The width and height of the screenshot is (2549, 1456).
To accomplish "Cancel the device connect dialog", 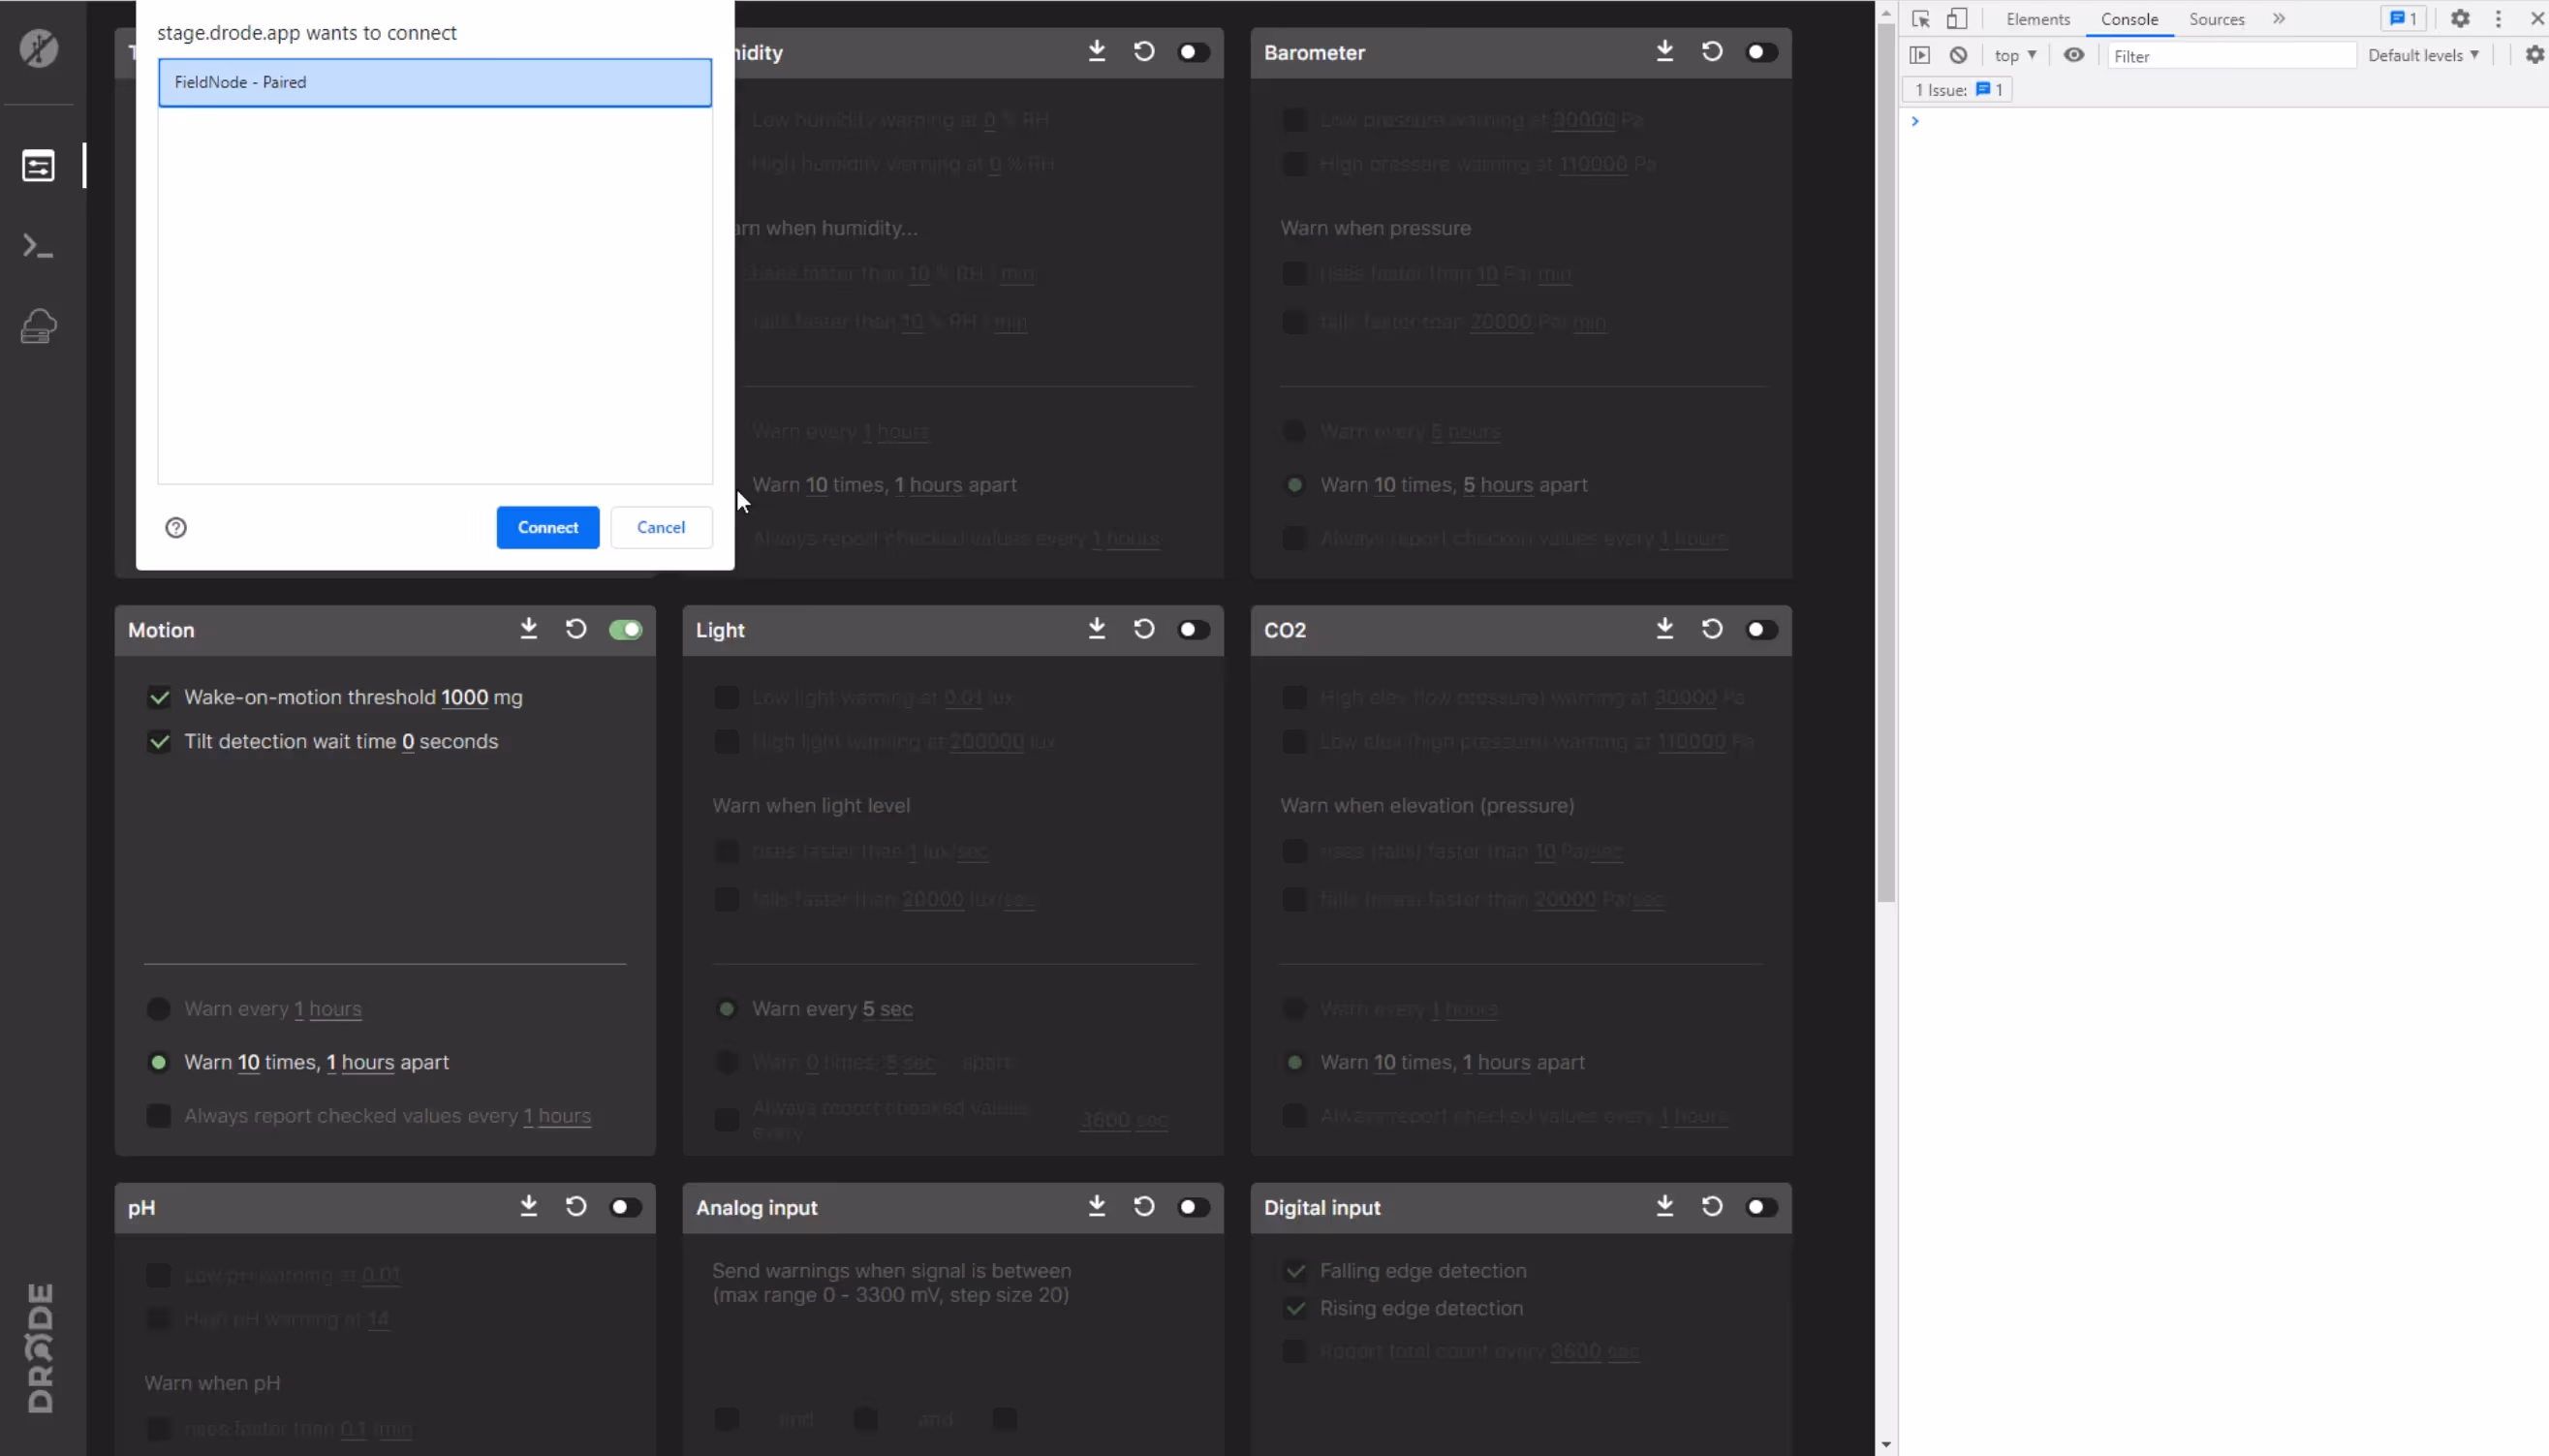I will coord(661,528).
